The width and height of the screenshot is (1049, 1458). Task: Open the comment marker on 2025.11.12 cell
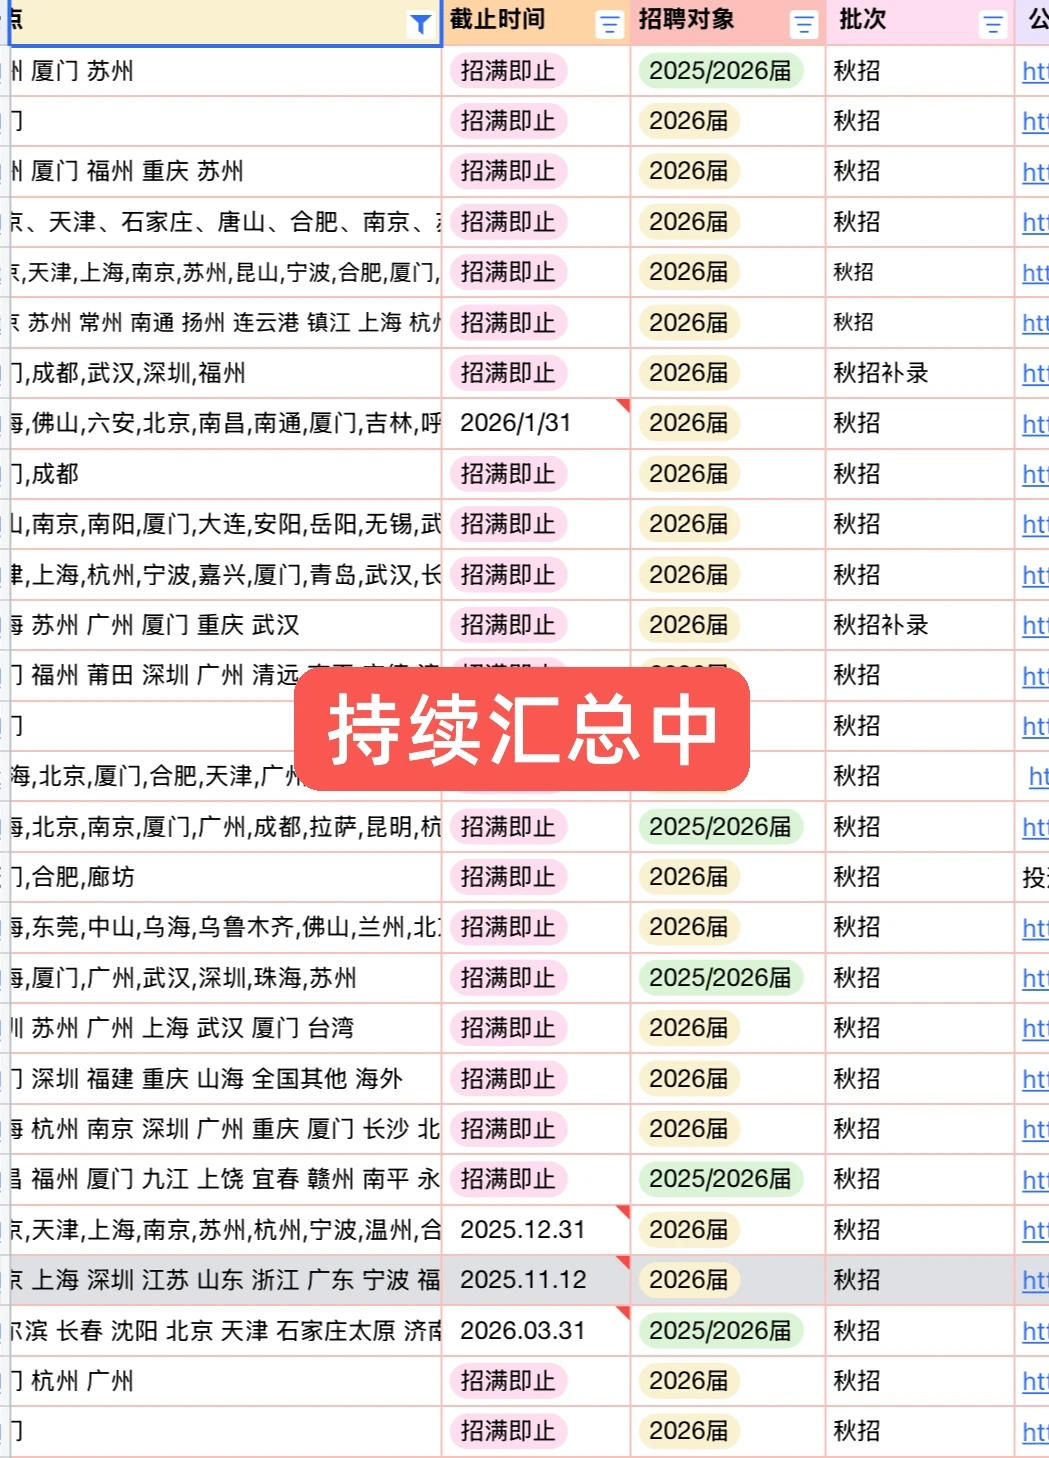[x=624, y=1258]
